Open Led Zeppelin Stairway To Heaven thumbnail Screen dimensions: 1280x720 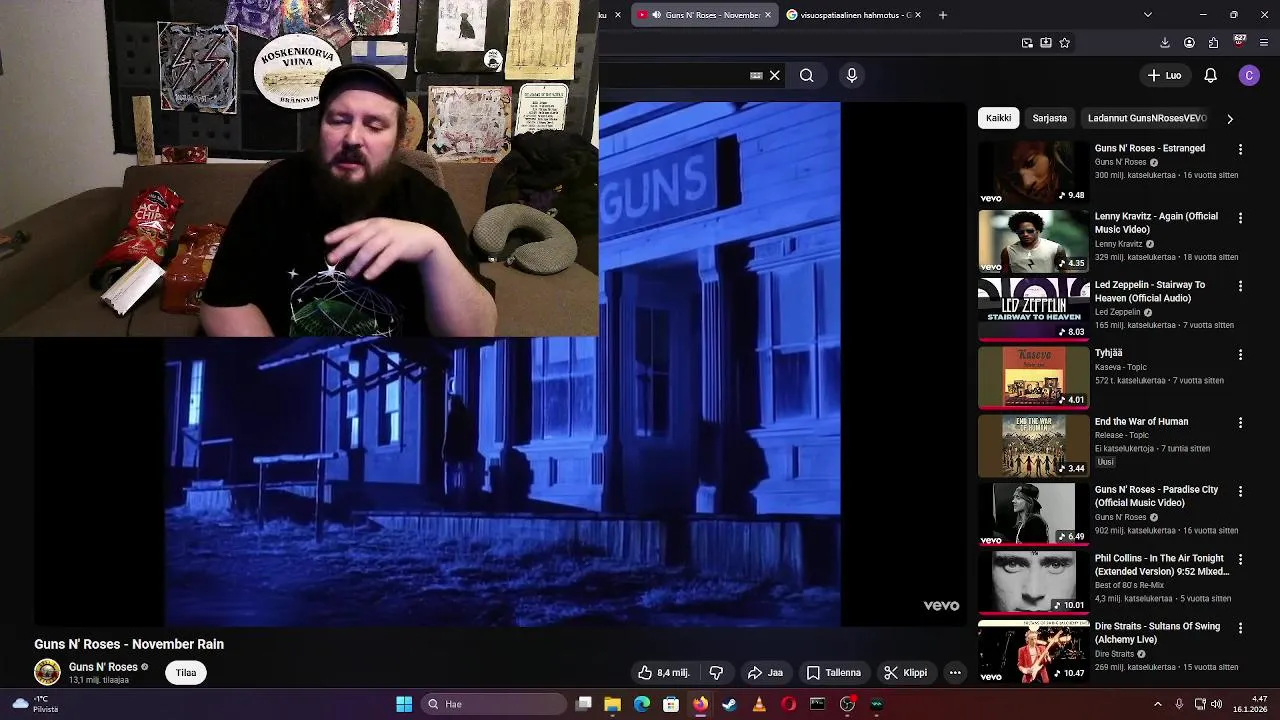[1033, 309]
